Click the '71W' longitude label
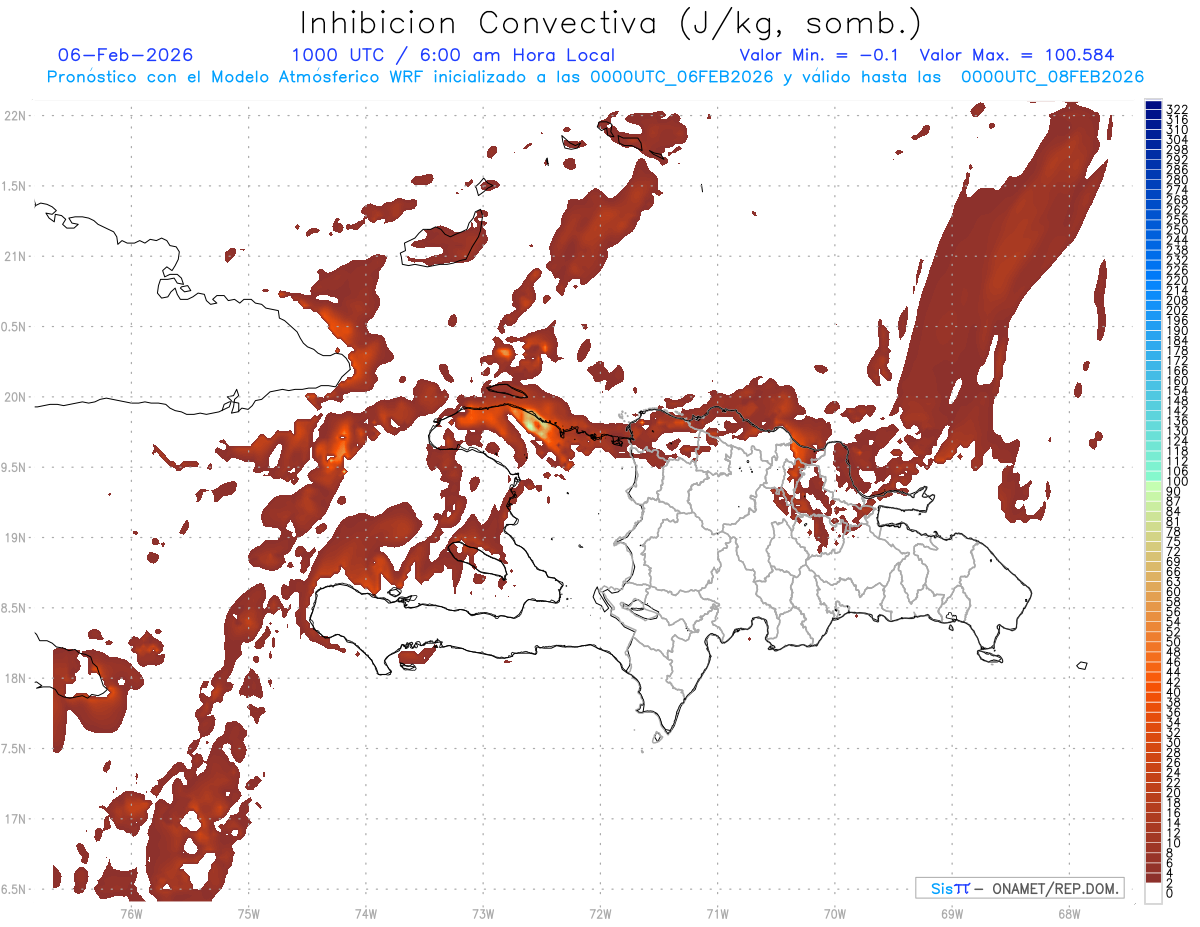Viewport: 1200px width, 927px height. [x=717, y=913]
